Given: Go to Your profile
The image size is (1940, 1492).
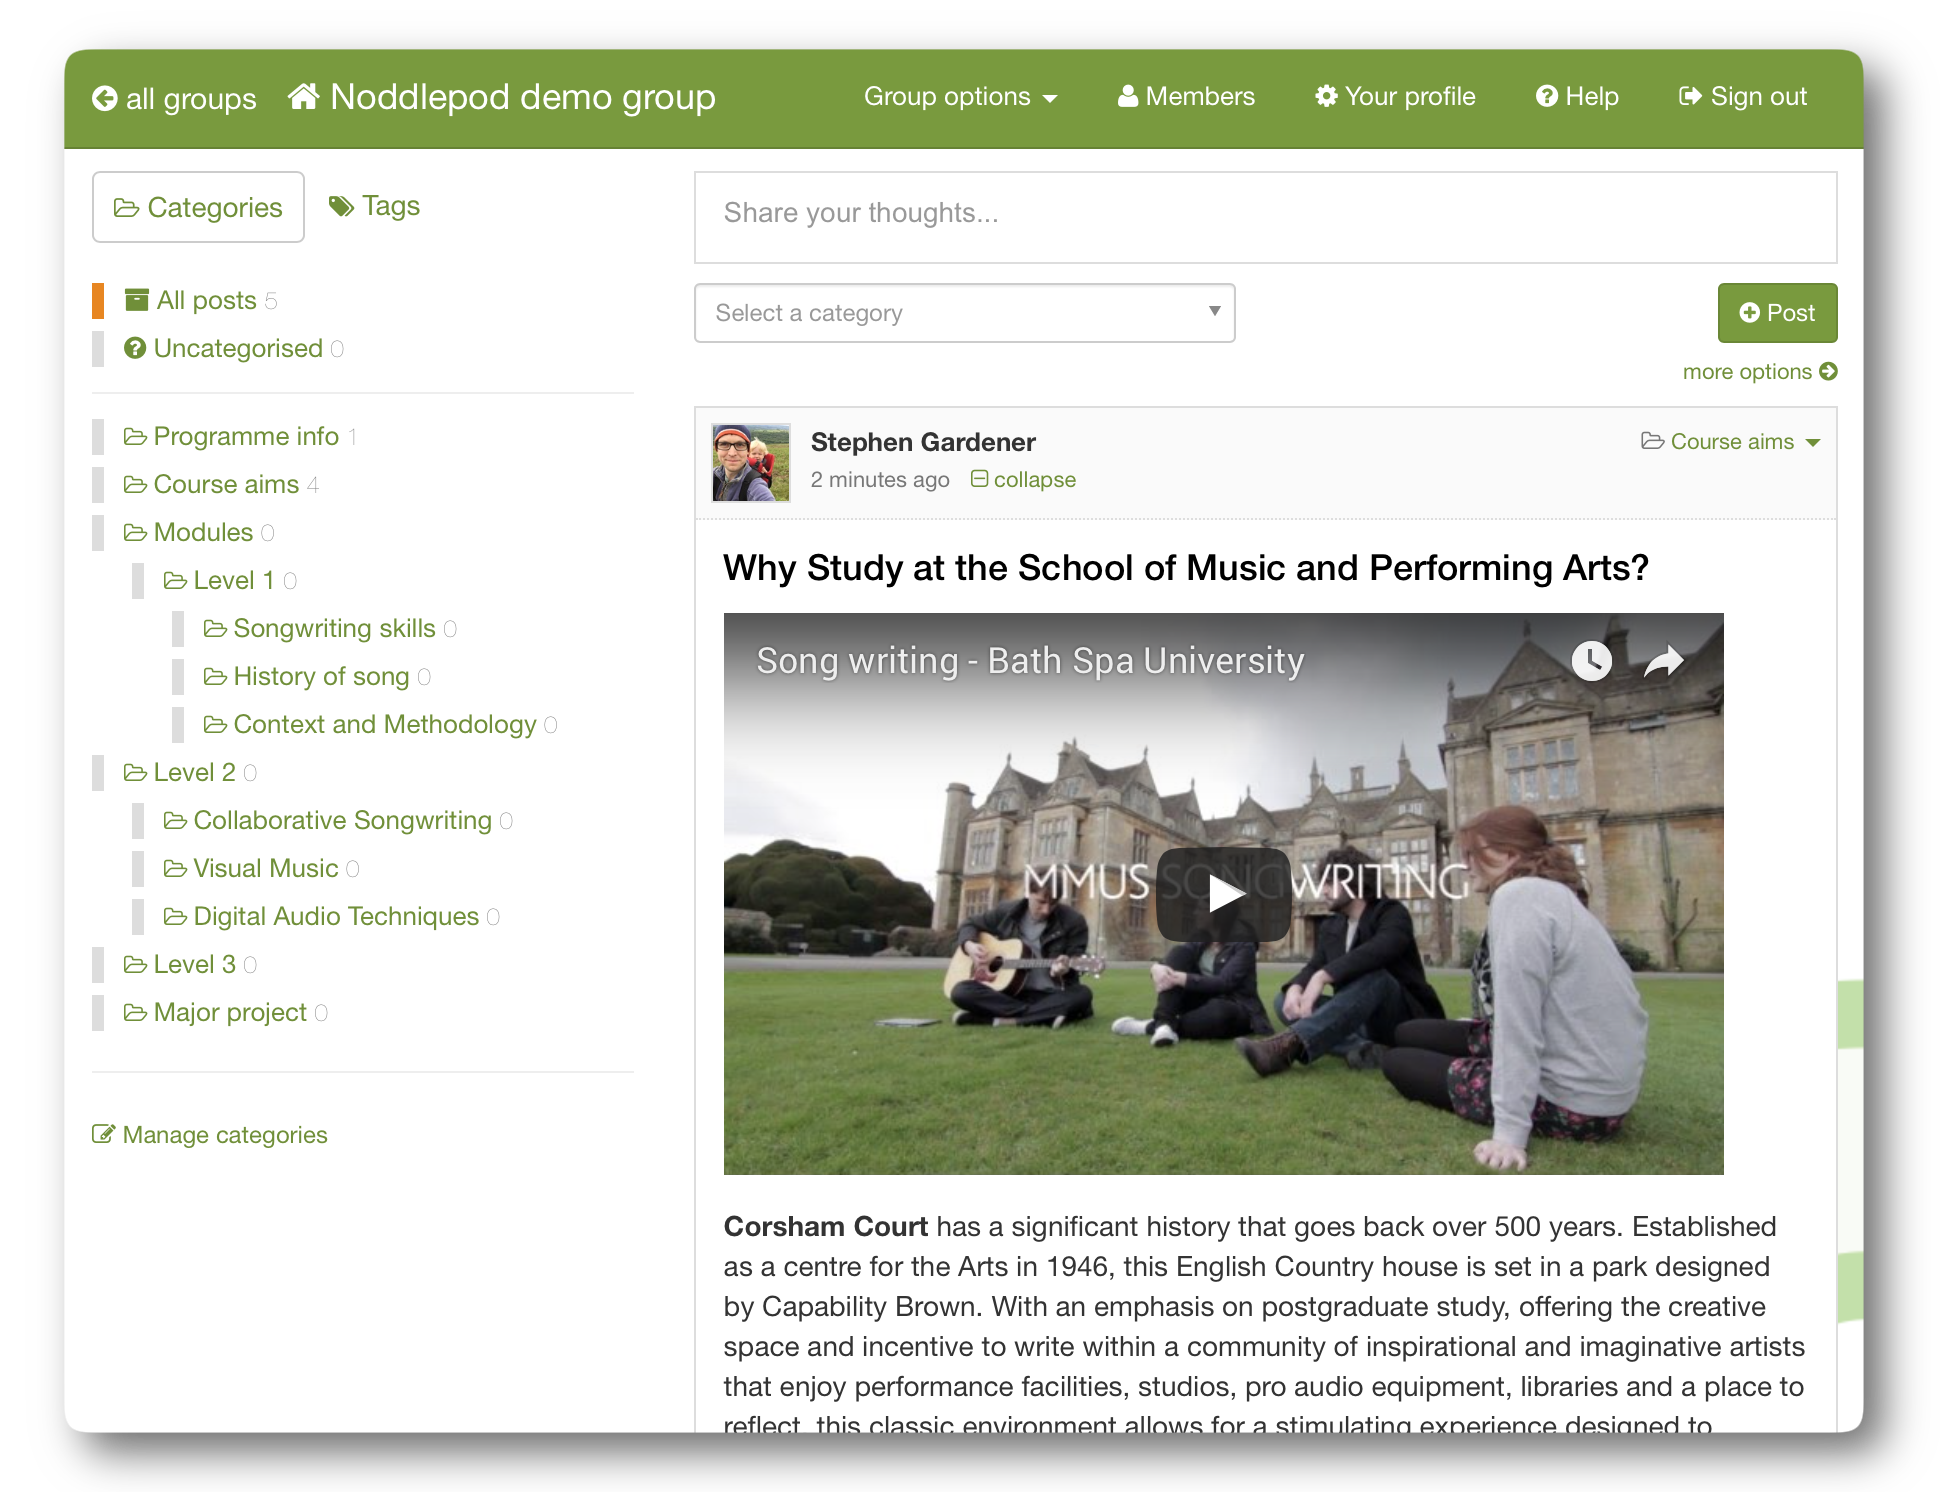Looking at the screenshot, I should [x=1395, y=96].
